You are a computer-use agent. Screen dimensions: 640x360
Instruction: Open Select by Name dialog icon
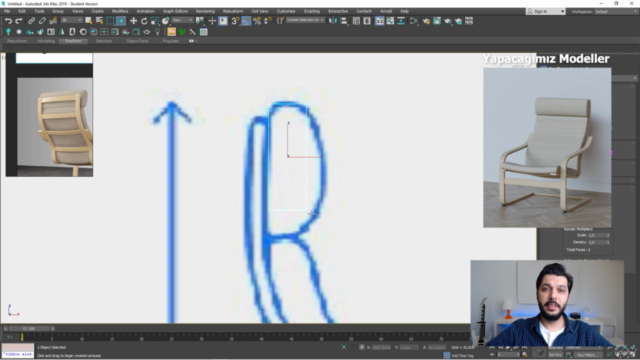99,21
